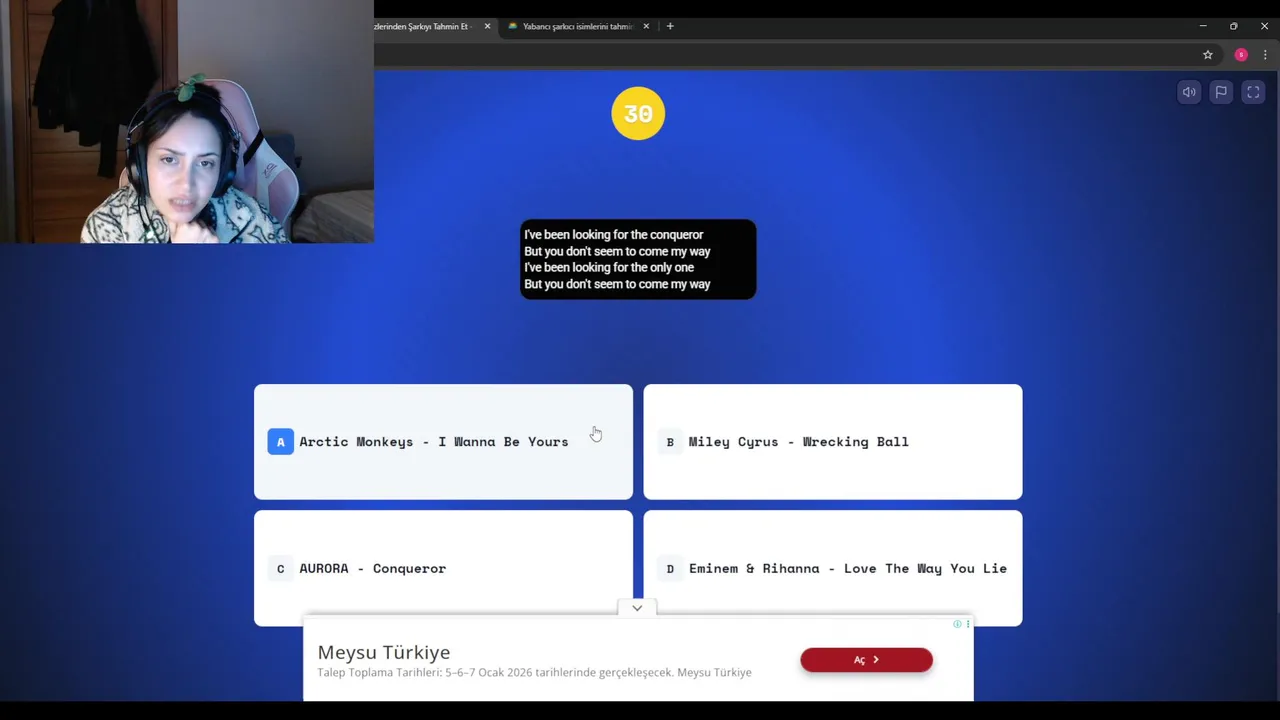Bookmark this page with the star icon
This screenshot has height=720, width=1280.
1208,55
